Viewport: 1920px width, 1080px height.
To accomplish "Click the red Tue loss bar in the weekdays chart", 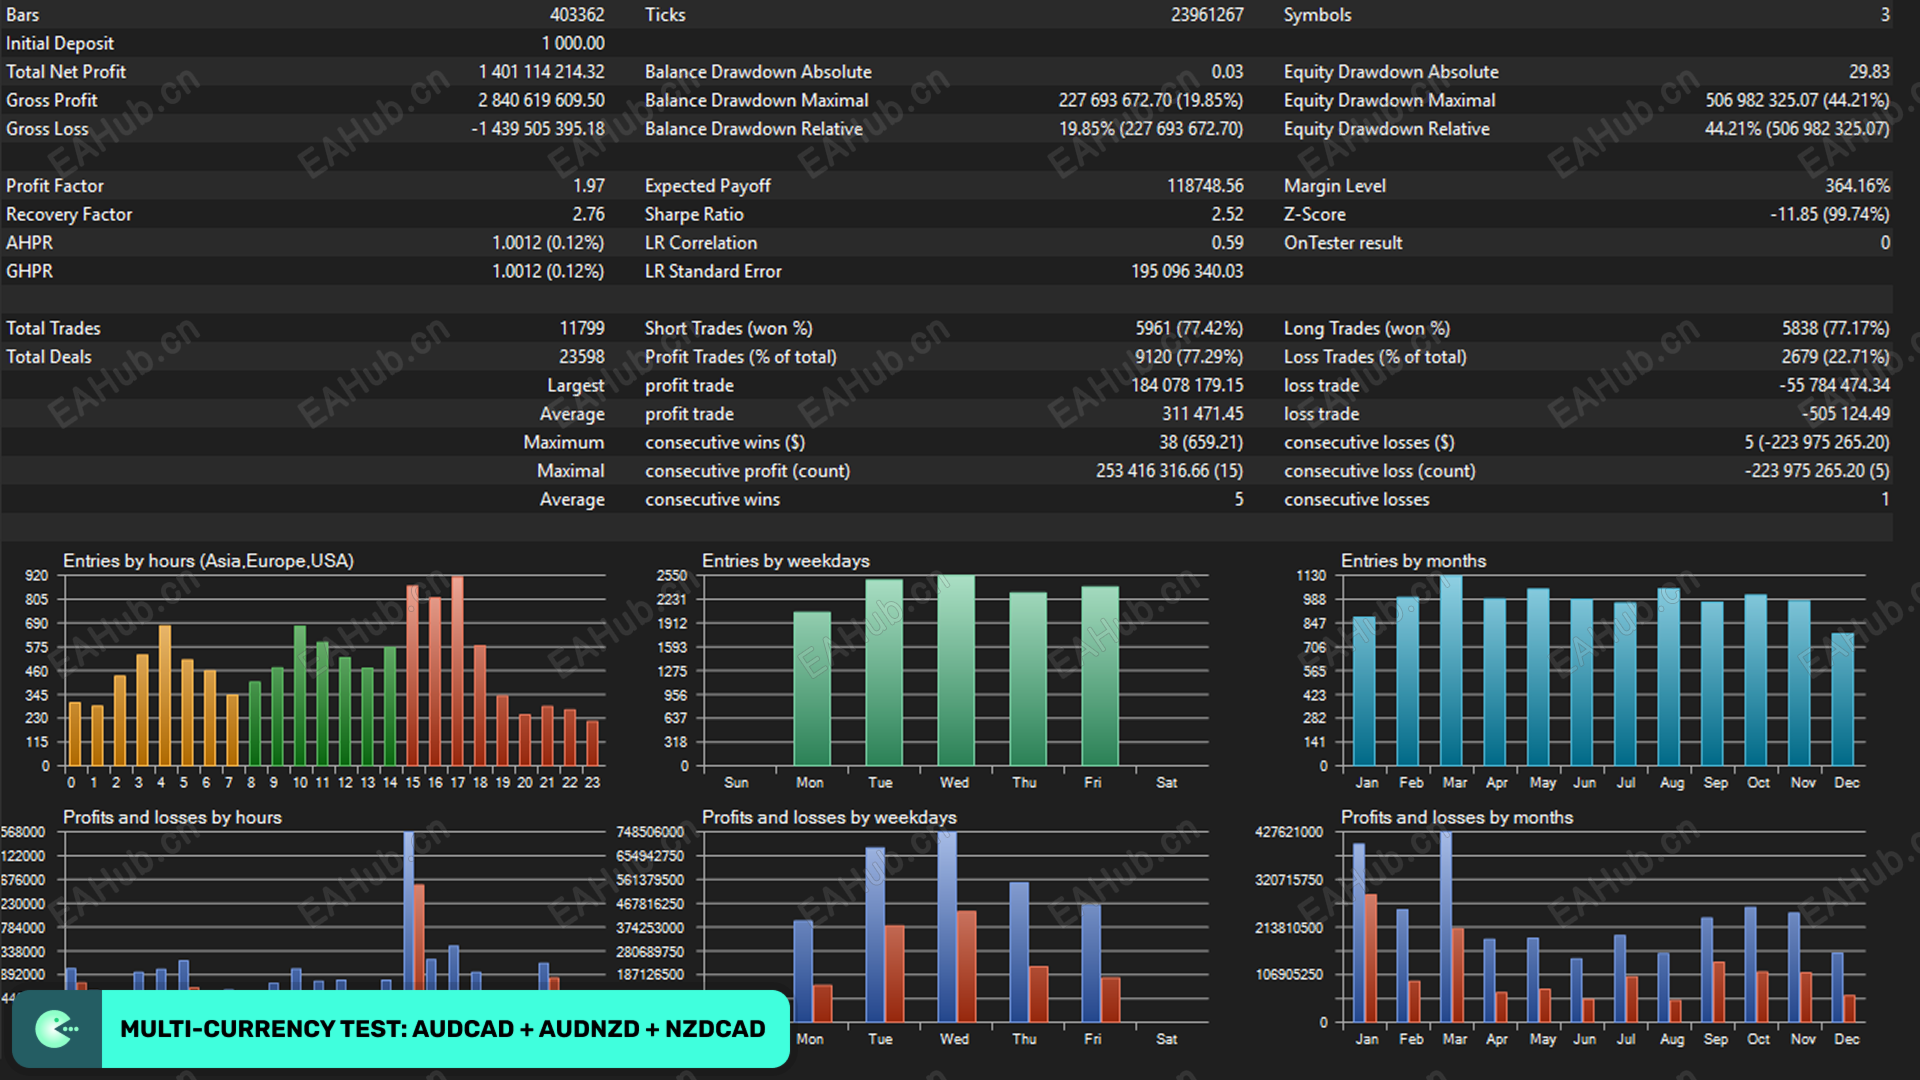I will (894, 972).
